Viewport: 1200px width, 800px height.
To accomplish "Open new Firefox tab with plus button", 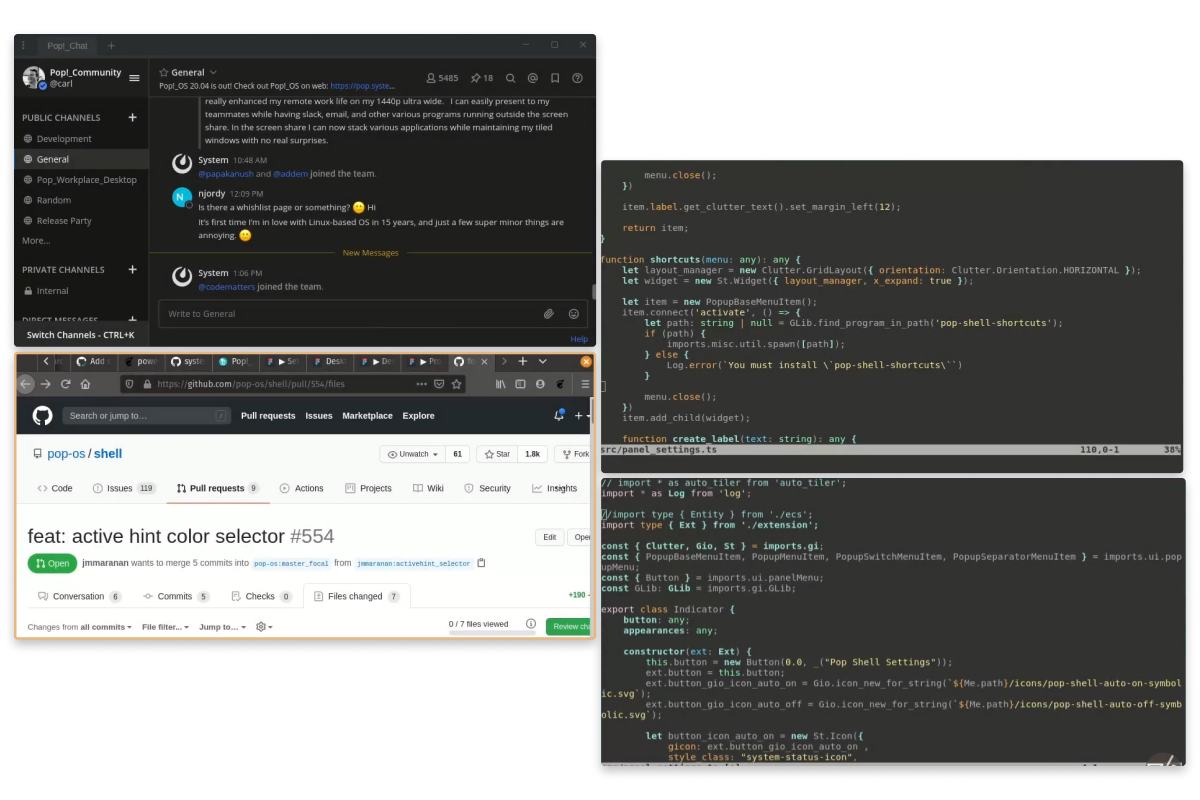I will 523,361.
